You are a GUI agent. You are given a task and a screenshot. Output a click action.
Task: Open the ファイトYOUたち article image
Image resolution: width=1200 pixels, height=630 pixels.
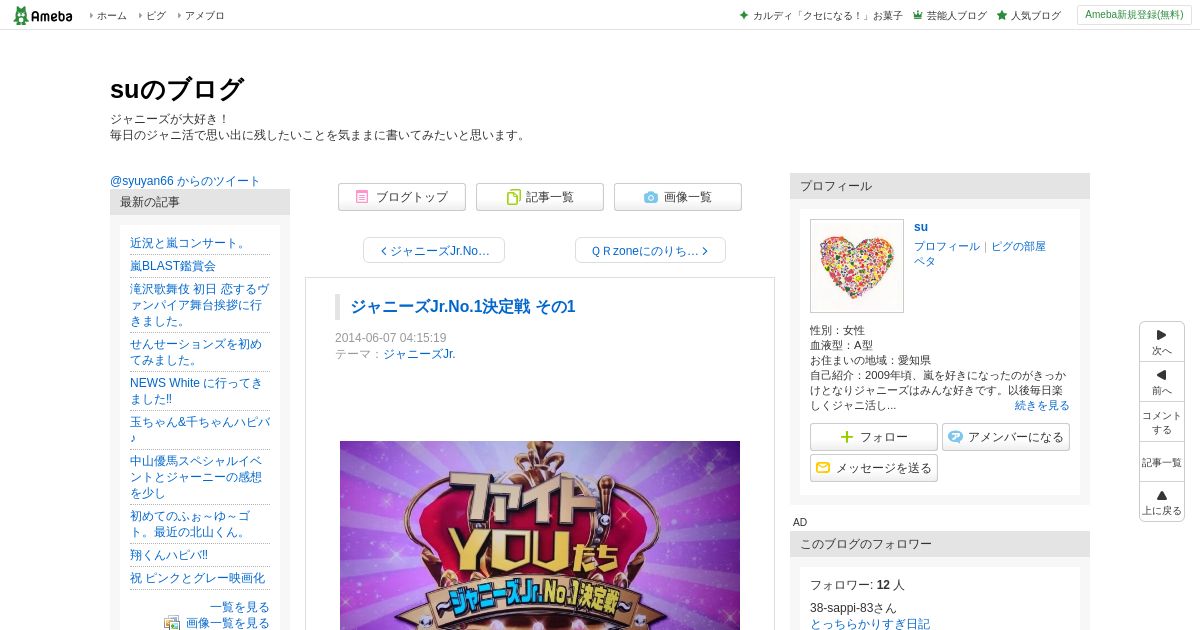pos(540,535)
